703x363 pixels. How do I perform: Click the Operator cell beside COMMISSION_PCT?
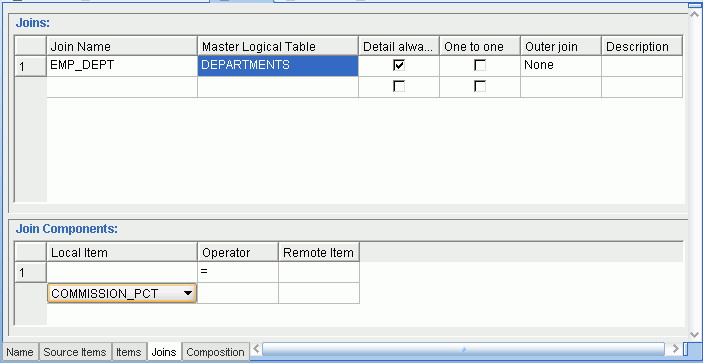(x=238, y=293)
